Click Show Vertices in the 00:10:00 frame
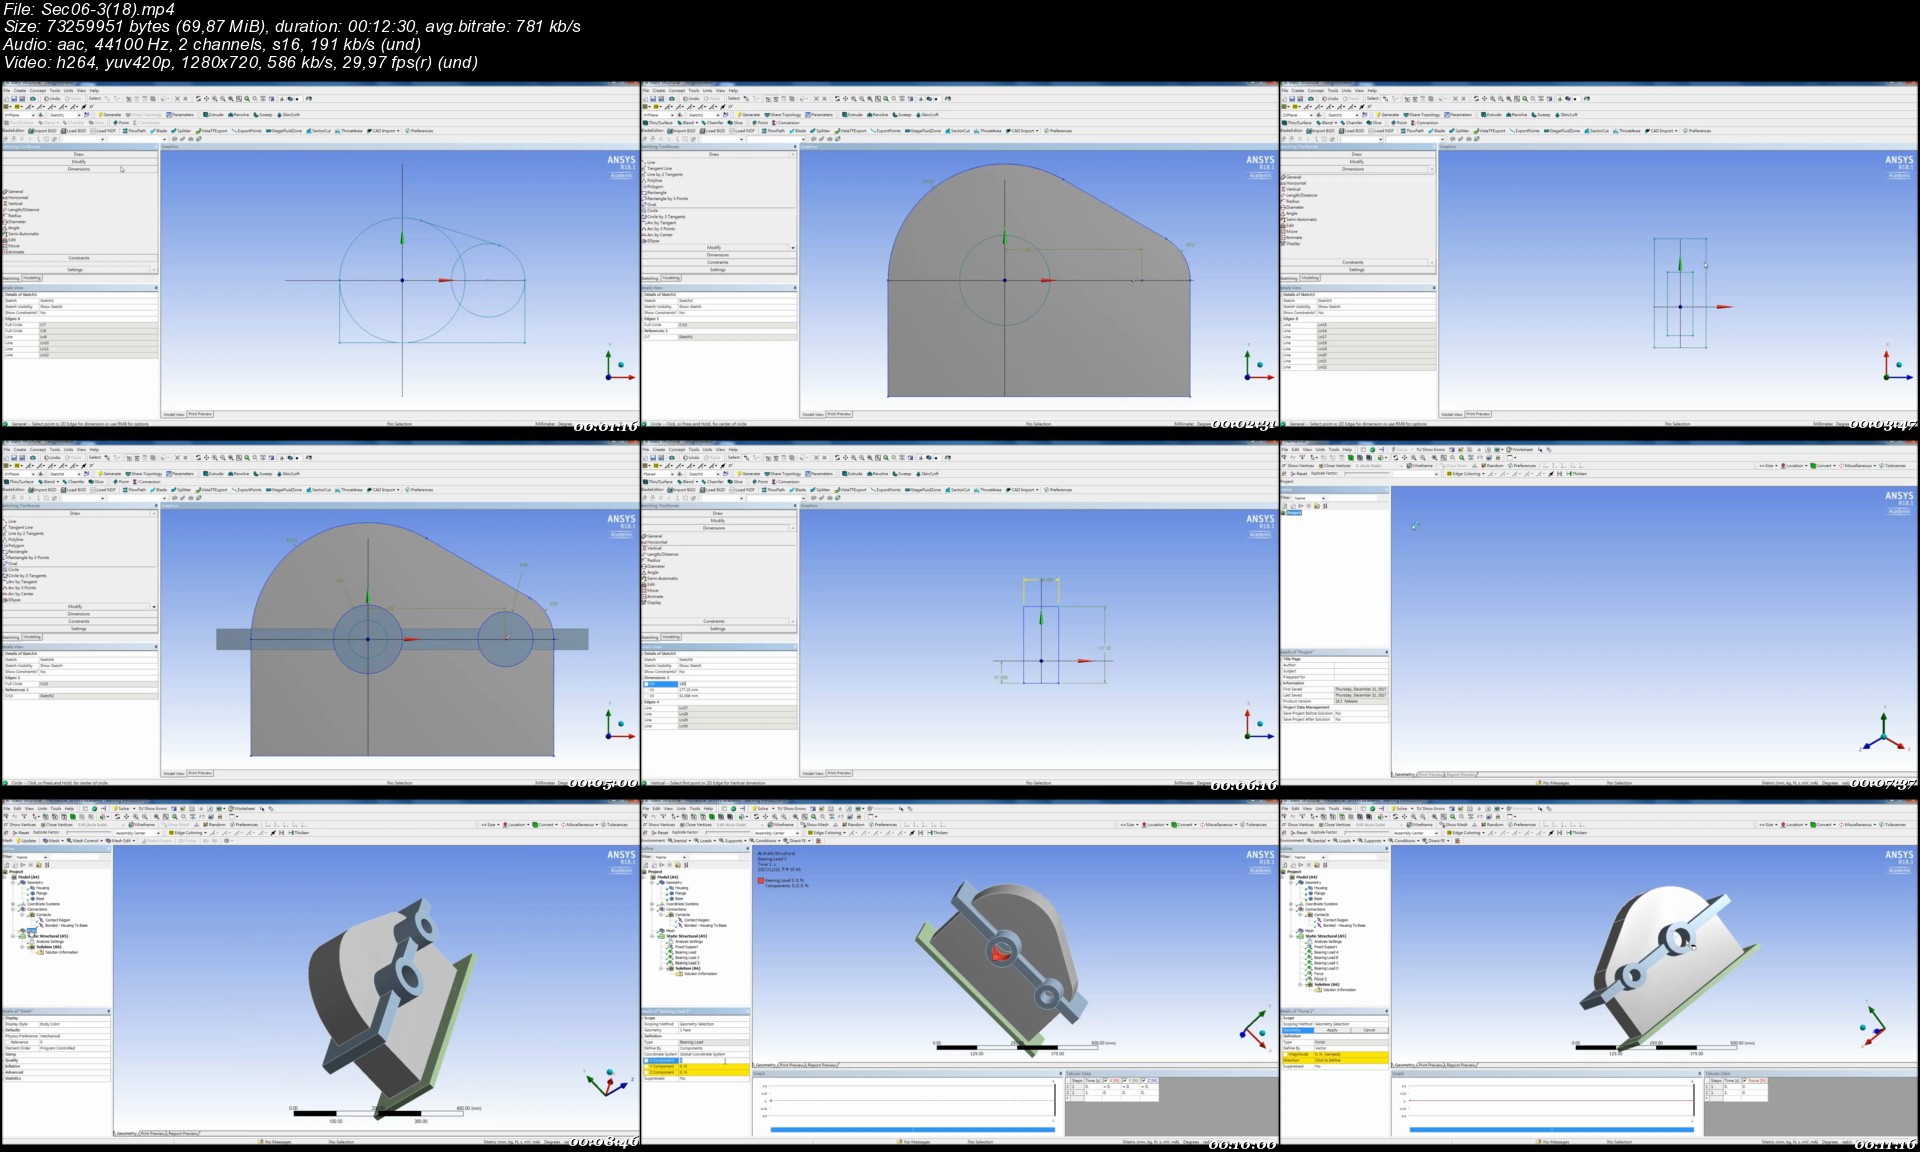The height and width of the screenshot is (1152, 1920). 659,824
